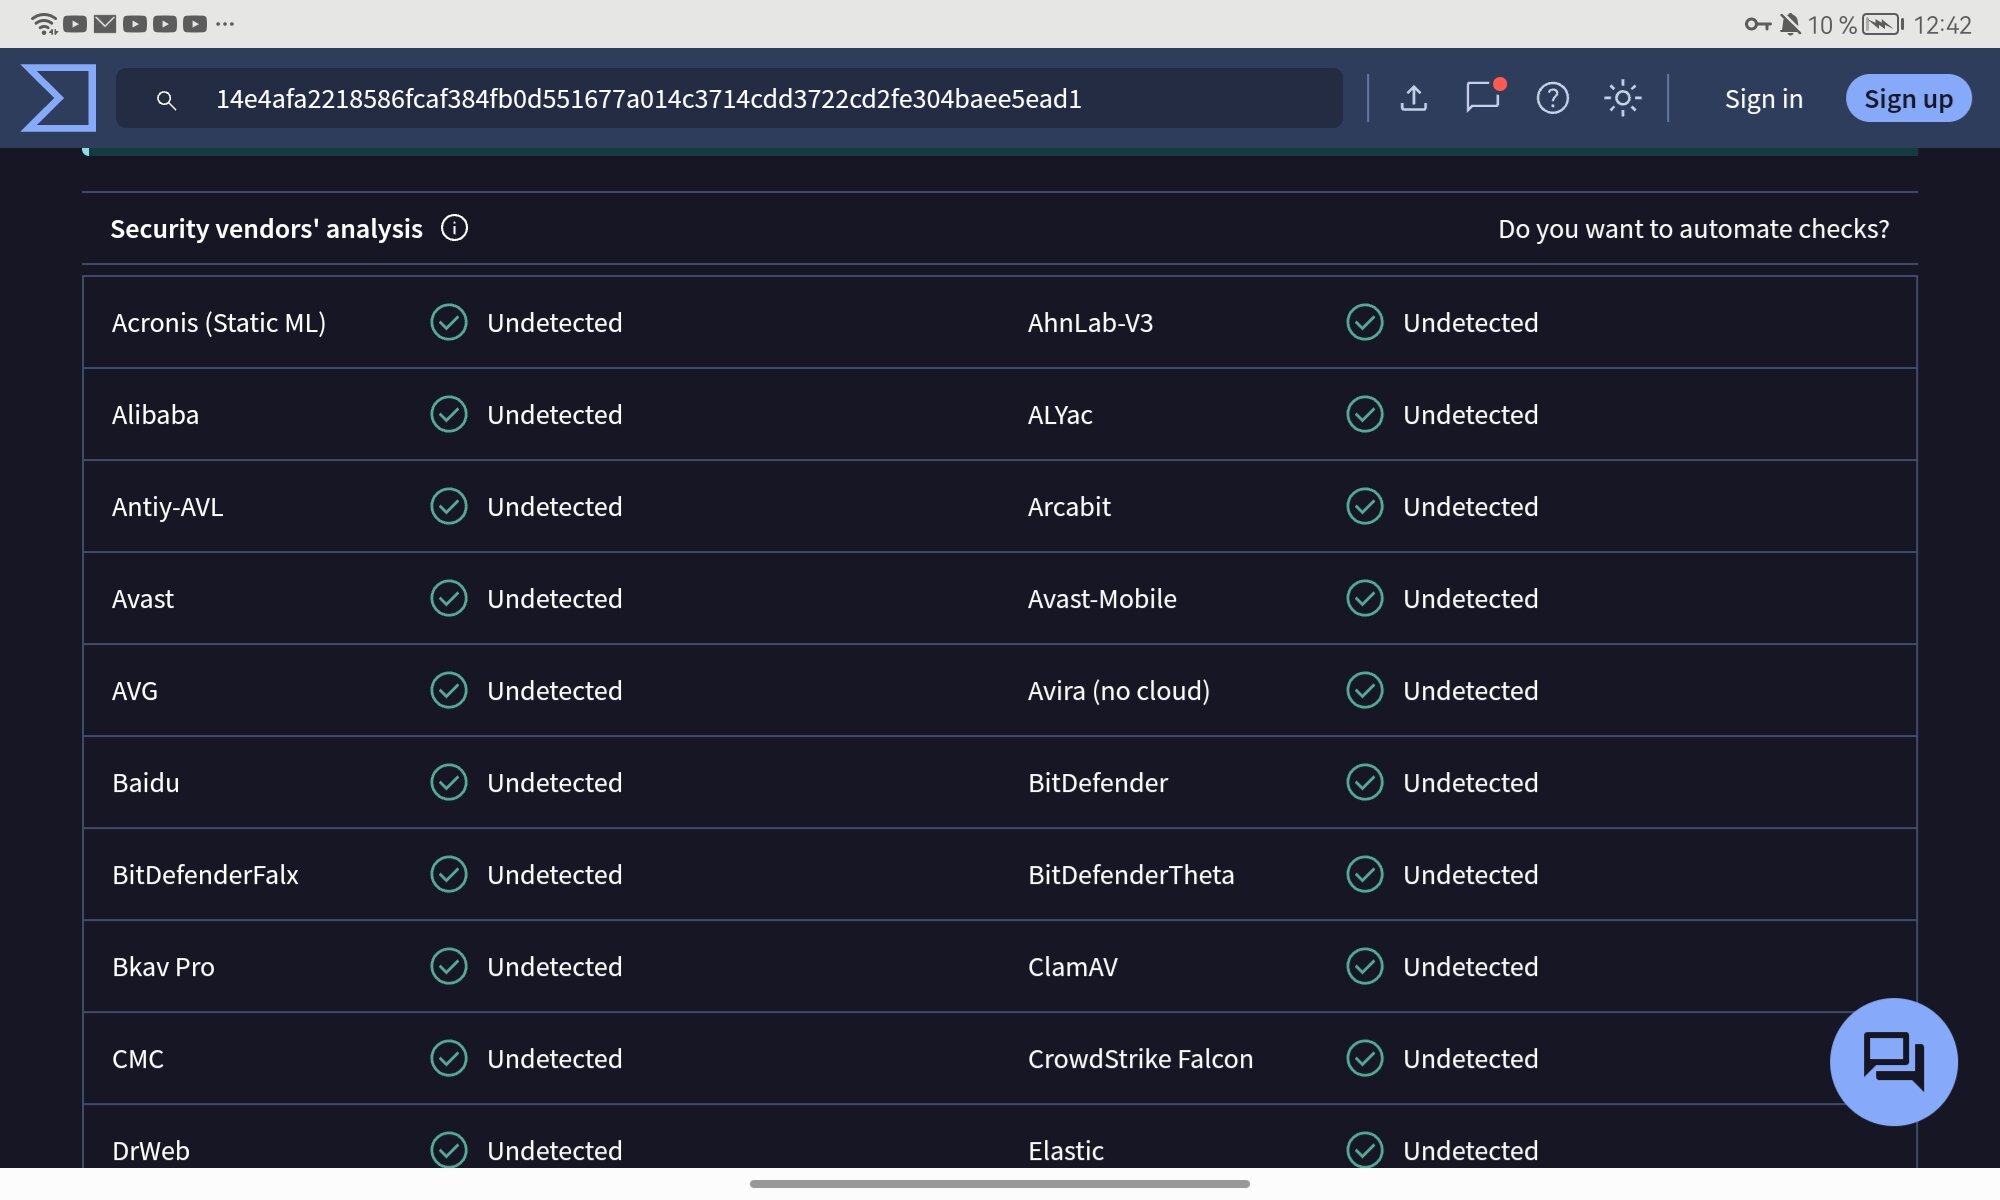Tap the mail notification icon in status bar

pos(105,24)
